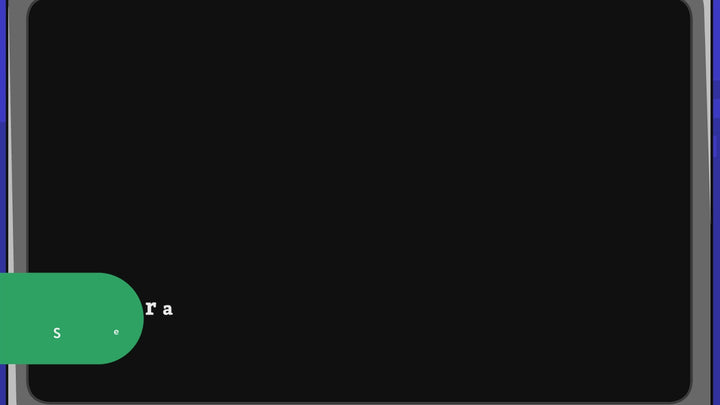
Task: Click the bold white letter a
Action: coord(168,309)
